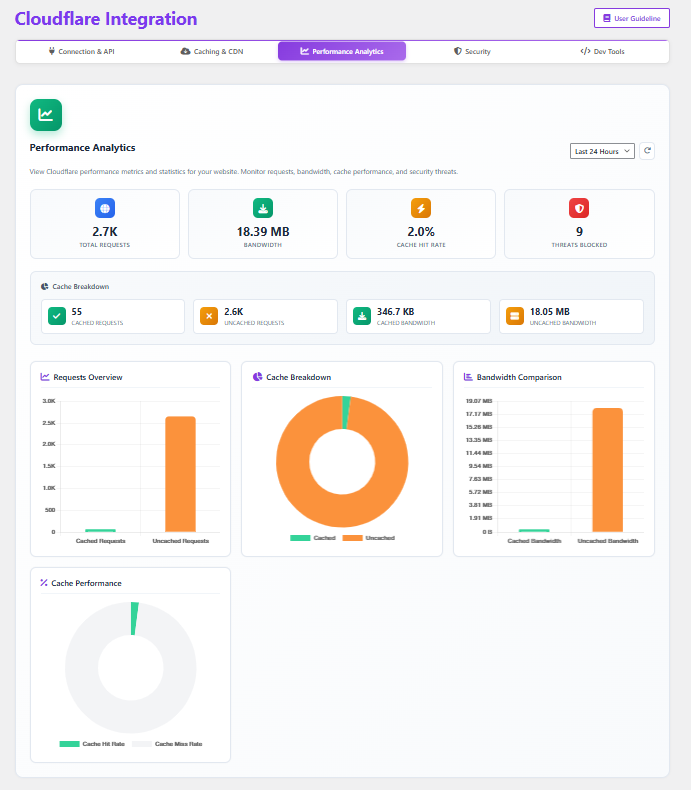Click the orange X Uncached Requests icon
691x790 pixels.
click(x=209, y=316)
